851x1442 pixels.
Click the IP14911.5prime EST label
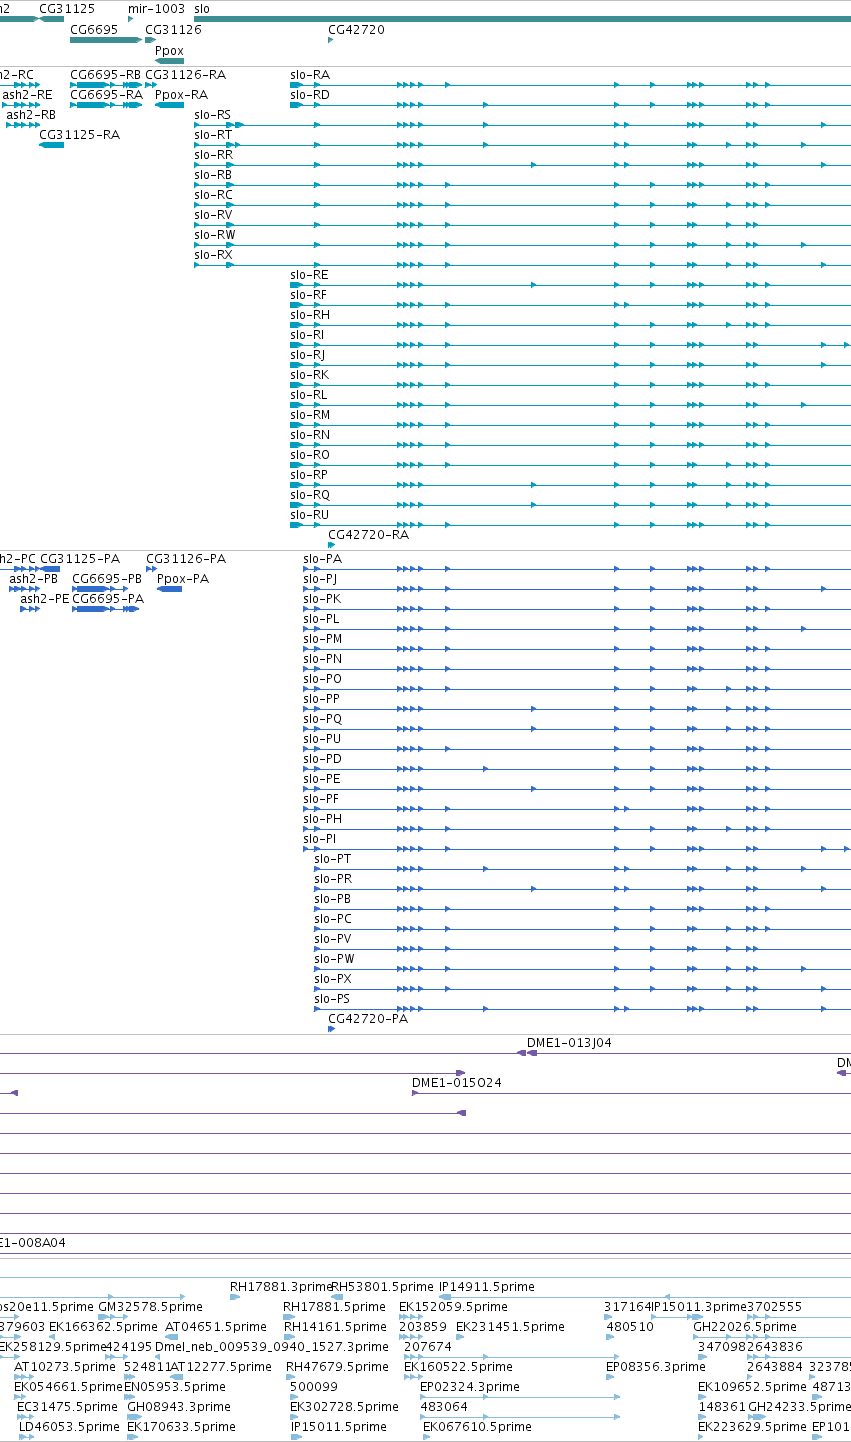(487, 1287)
